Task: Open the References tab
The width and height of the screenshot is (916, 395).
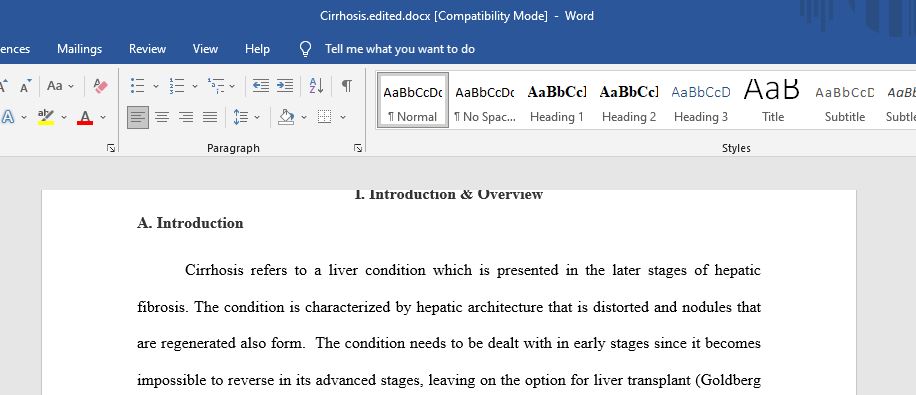Action: (x=15, y=49)
